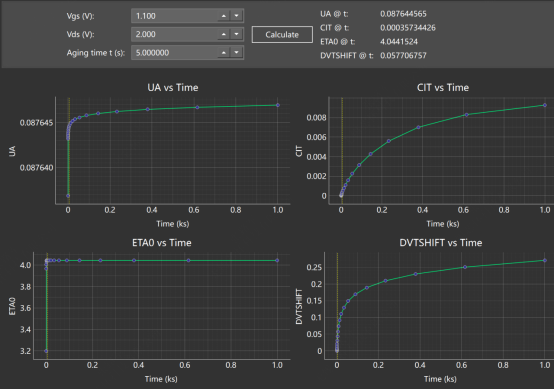Screen dimensions: 554x389
Task: Decrease Vgs value with down arrow
Action: point(236,16)
